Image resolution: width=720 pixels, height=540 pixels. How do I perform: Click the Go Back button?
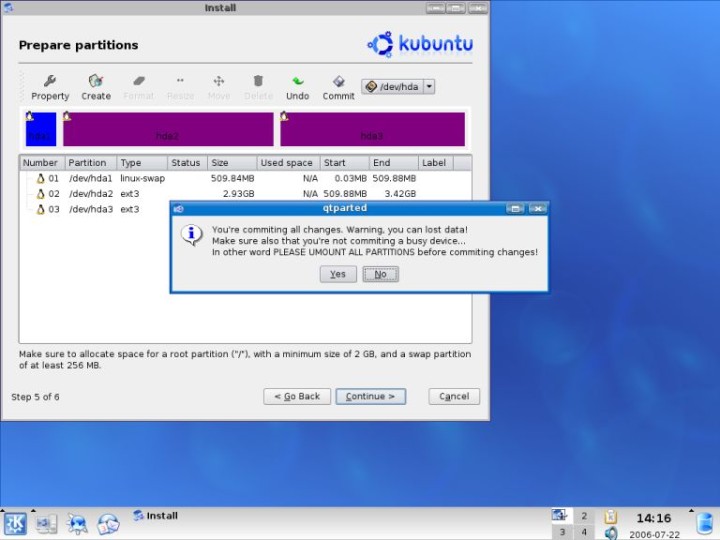point(297,396)
